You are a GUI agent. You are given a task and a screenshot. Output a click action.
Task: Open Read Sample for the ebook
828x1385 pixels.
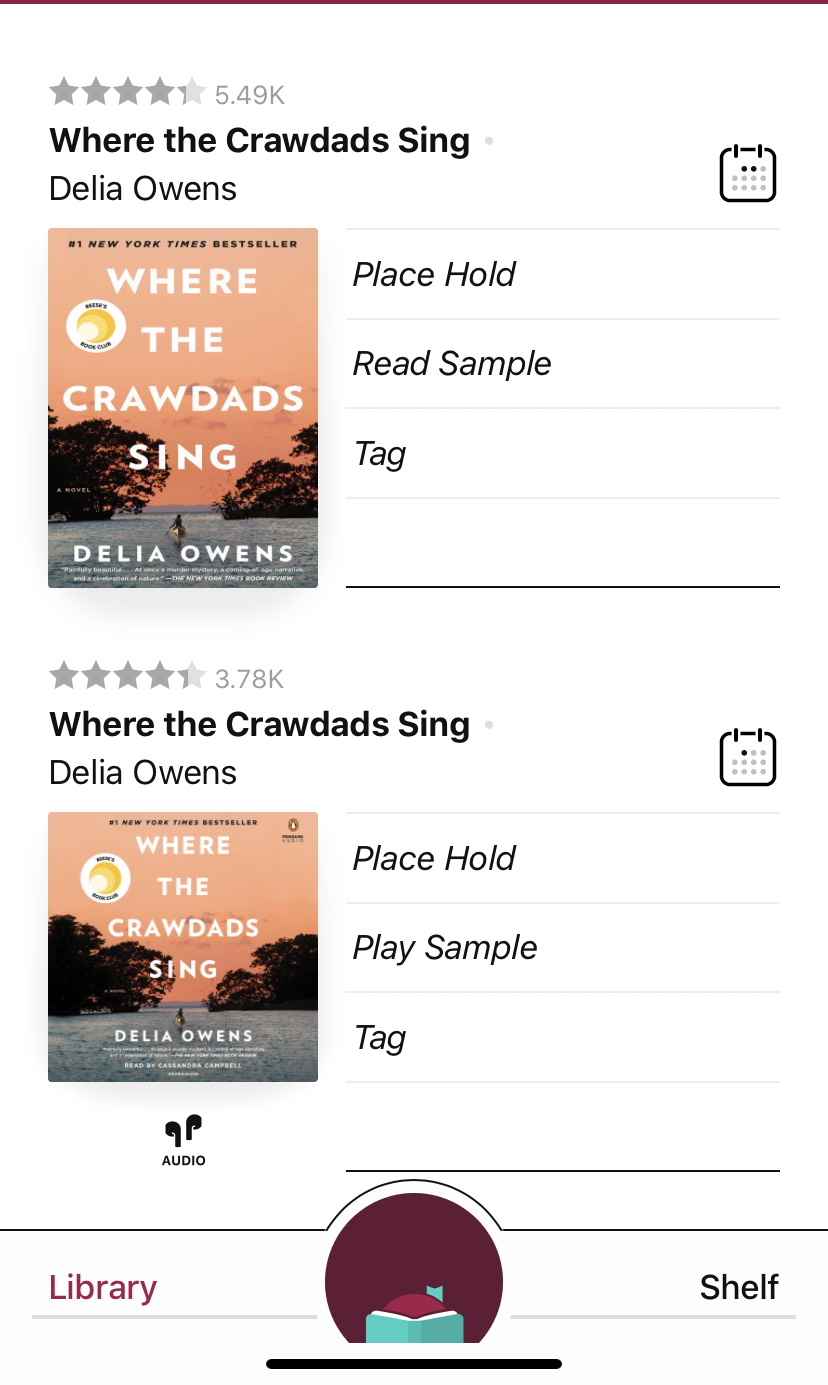pos(452,364)
